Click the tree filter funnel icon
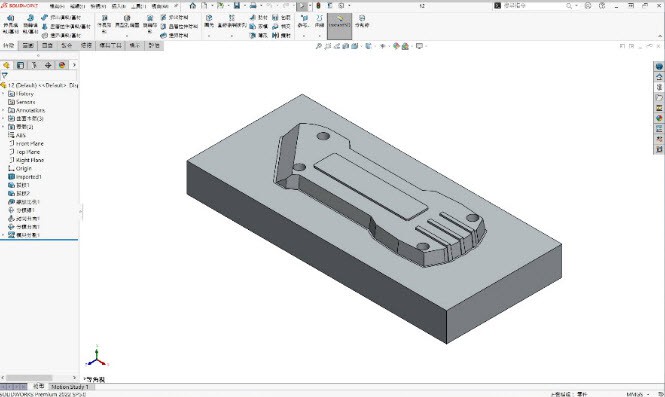The image size is (665, 397). coord(5,75)
